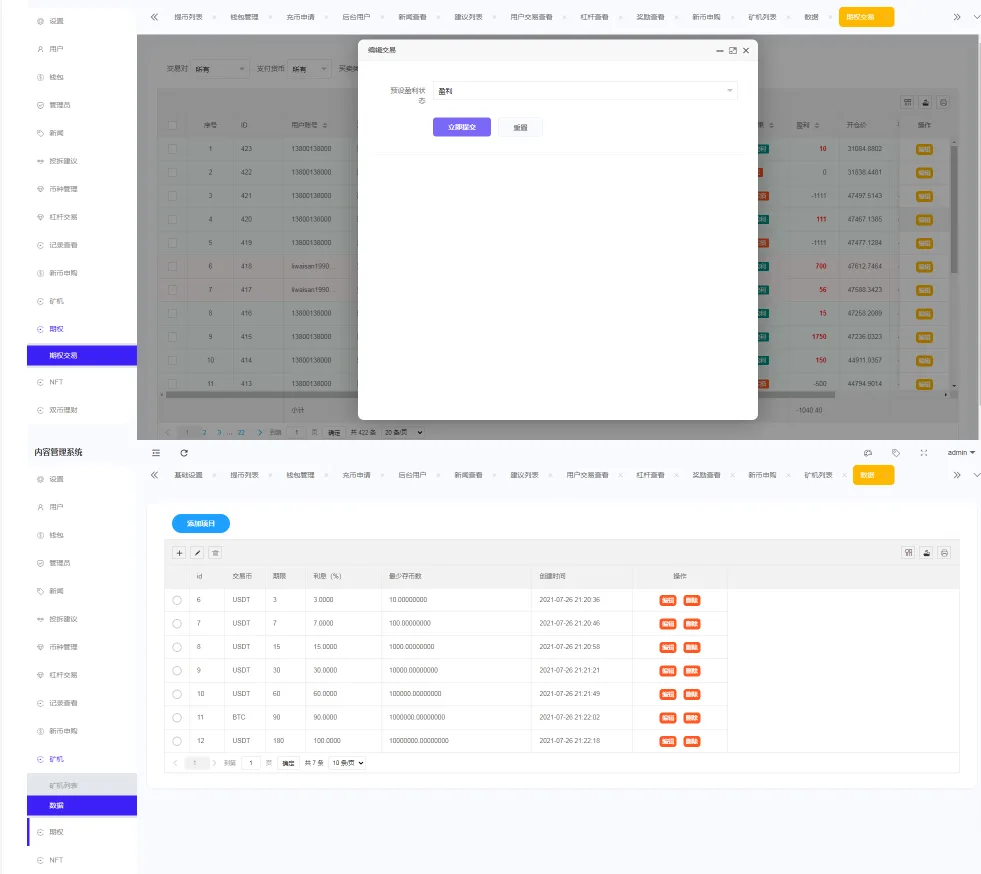Image resolution: width=981 pixels, height=874 pixels.
Task: Select the orange 数据 tab
Action: click(873, 476)
